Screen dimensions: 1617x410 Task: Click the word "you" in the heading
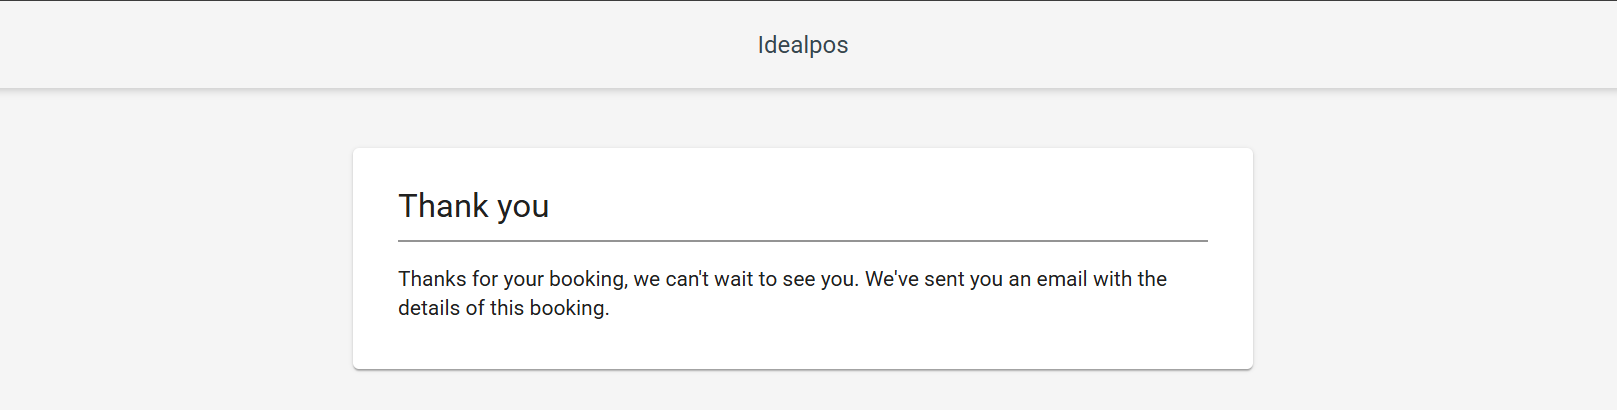pyautogui.click(x=523, y=207)
